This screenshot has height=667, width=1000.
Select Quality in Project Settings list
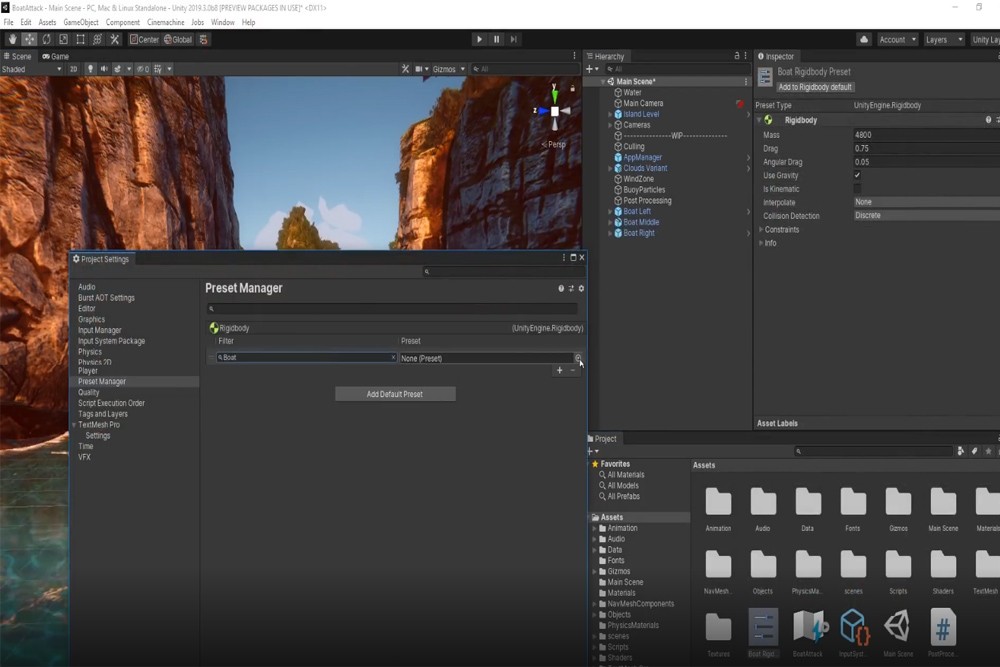click(89, 392)
